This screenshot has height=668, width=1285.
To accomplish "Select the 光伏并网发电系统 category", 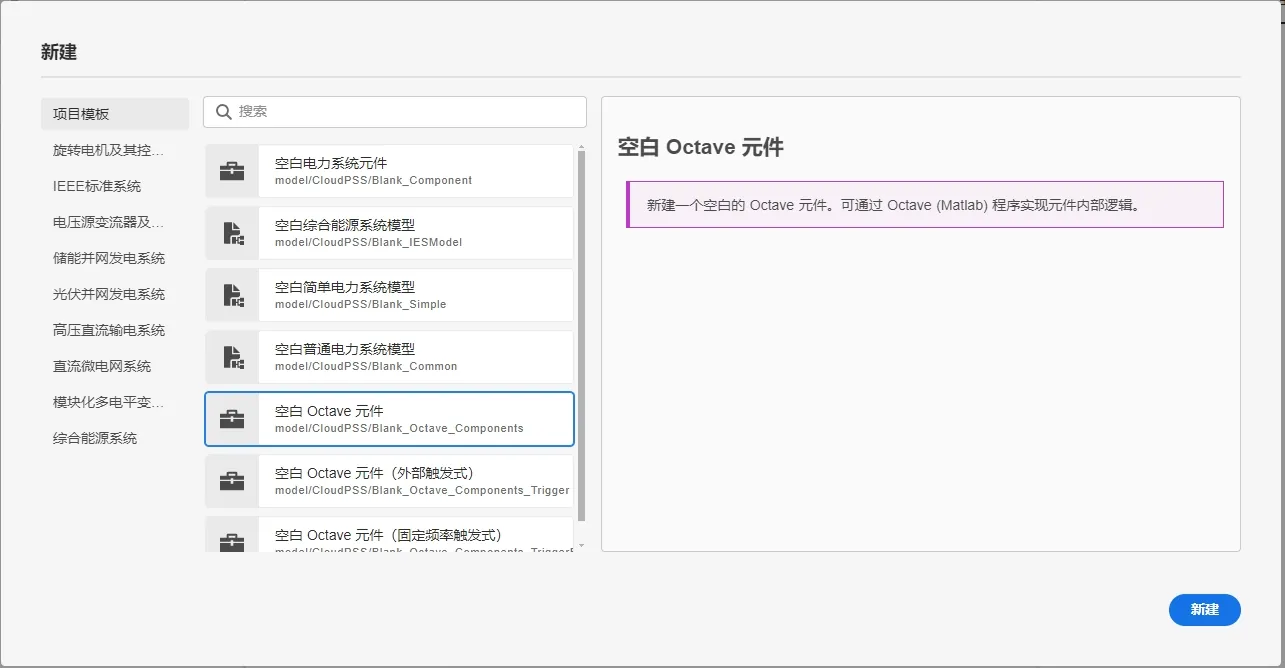I will [114, 293].
